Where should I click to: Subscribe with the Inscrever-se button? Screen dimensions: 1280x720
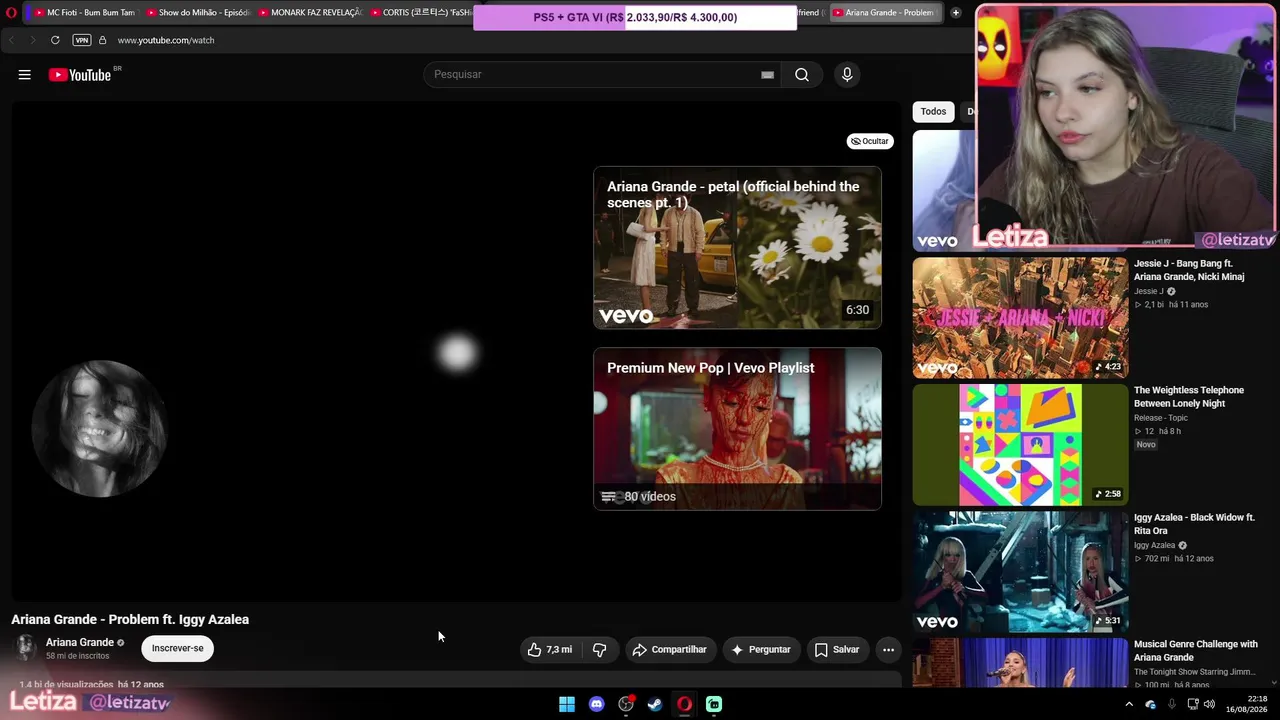point(178,648)
